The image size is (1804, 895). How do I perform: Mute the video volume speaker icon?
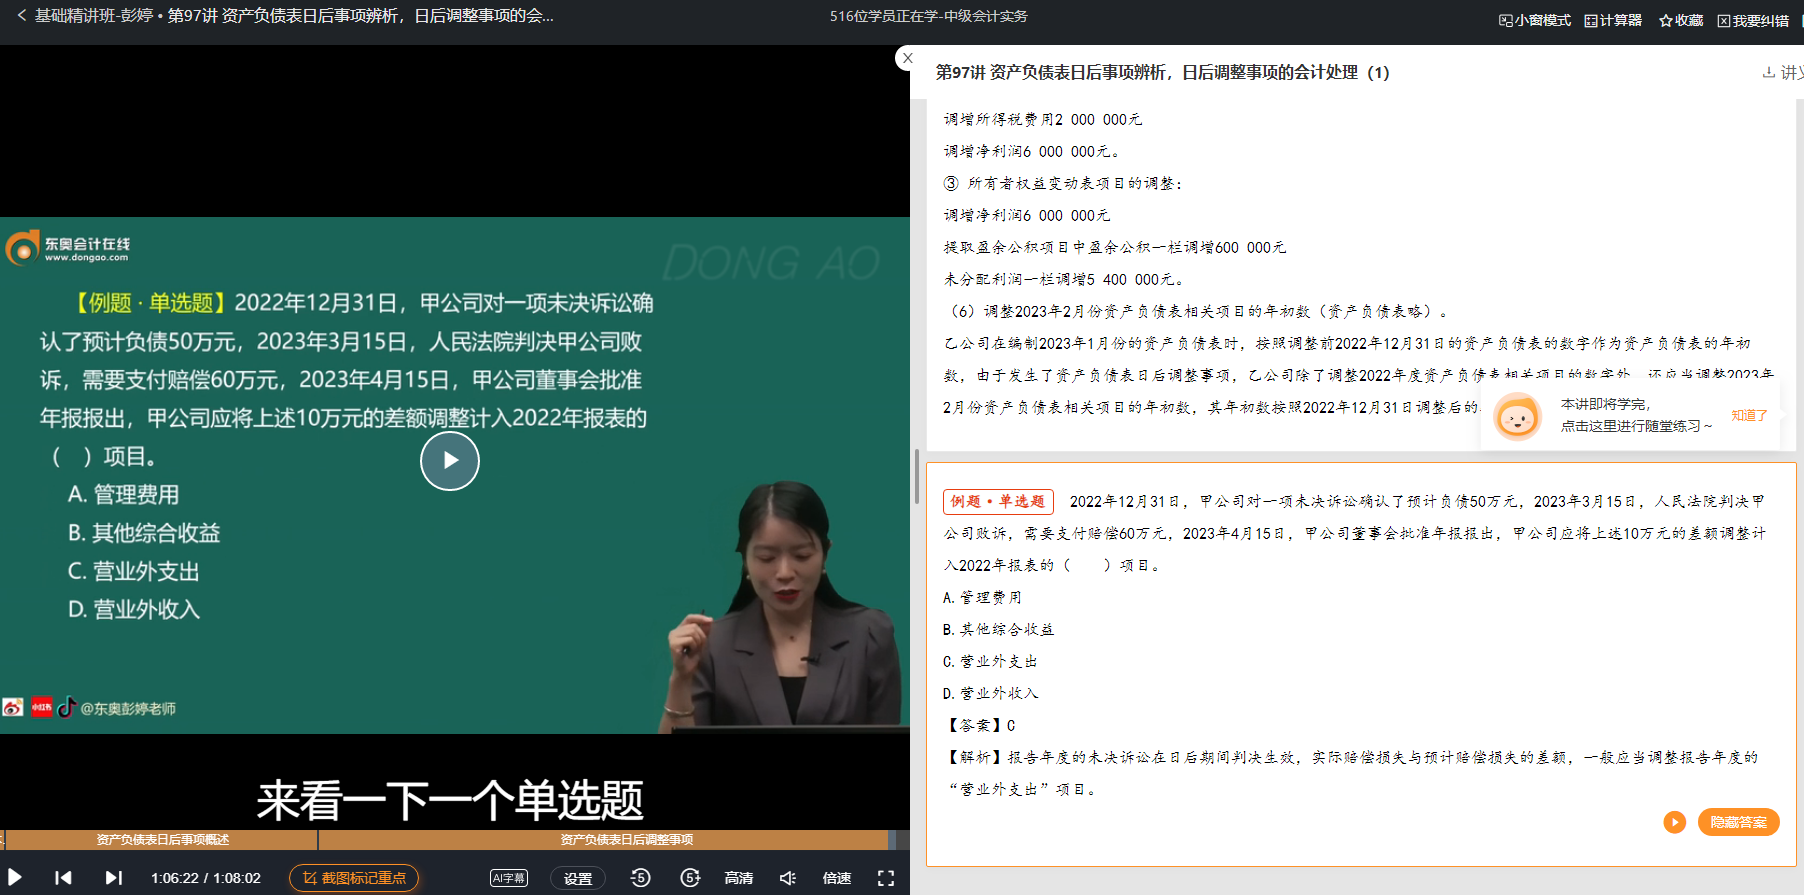pyautogui.click(x=788, y=878)
